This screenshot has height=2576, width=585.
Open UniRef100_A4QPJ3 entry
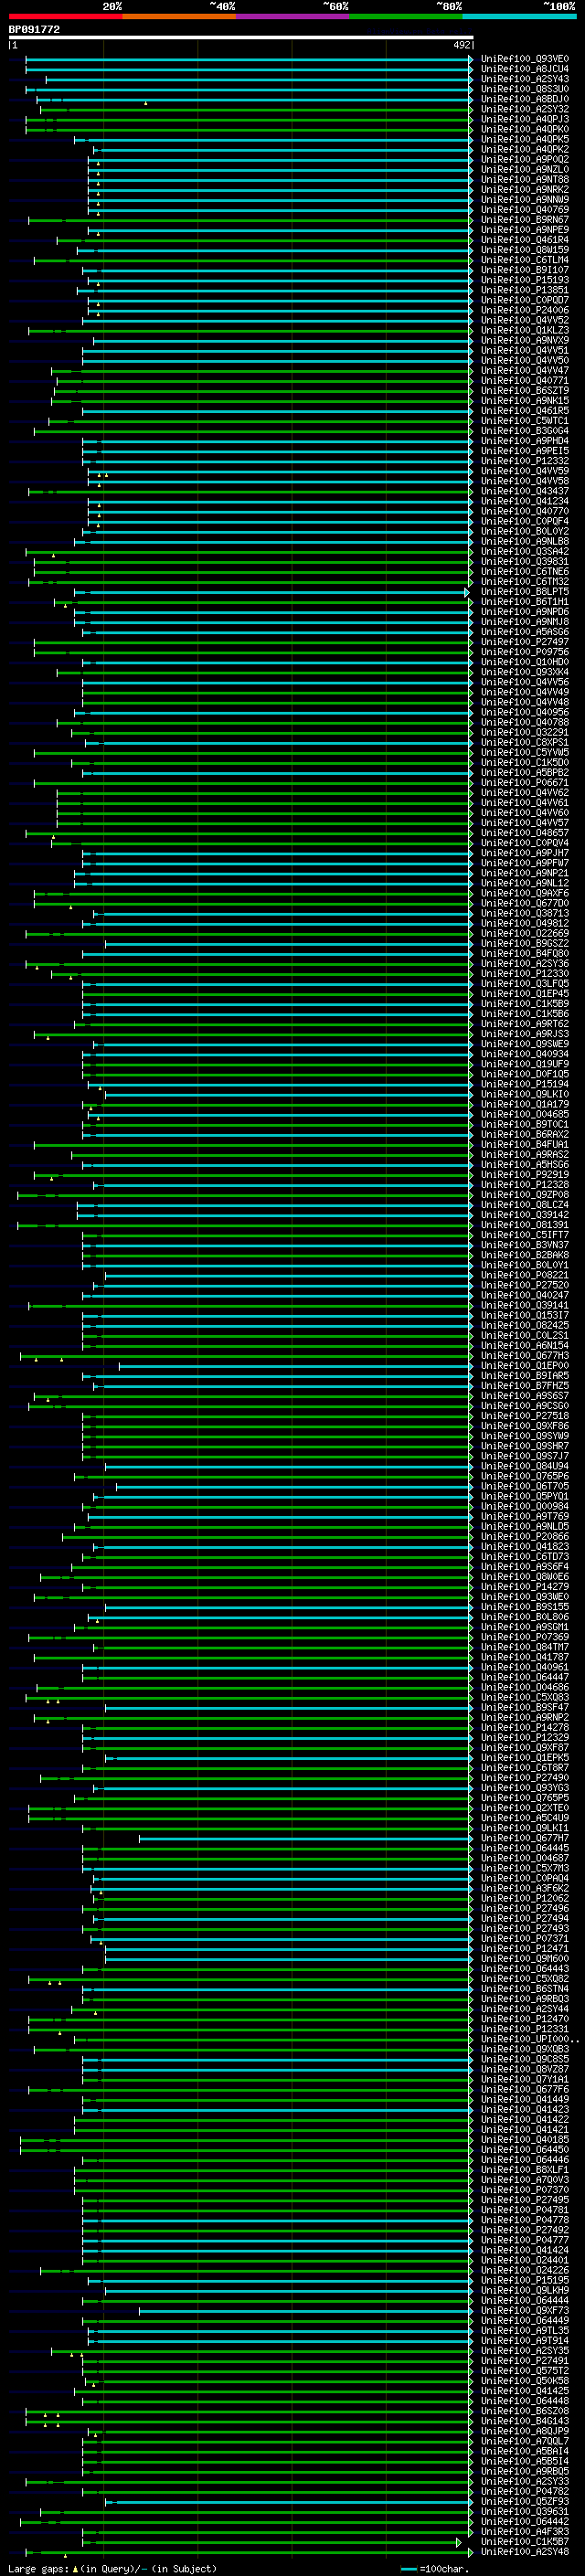pos(524,119)
